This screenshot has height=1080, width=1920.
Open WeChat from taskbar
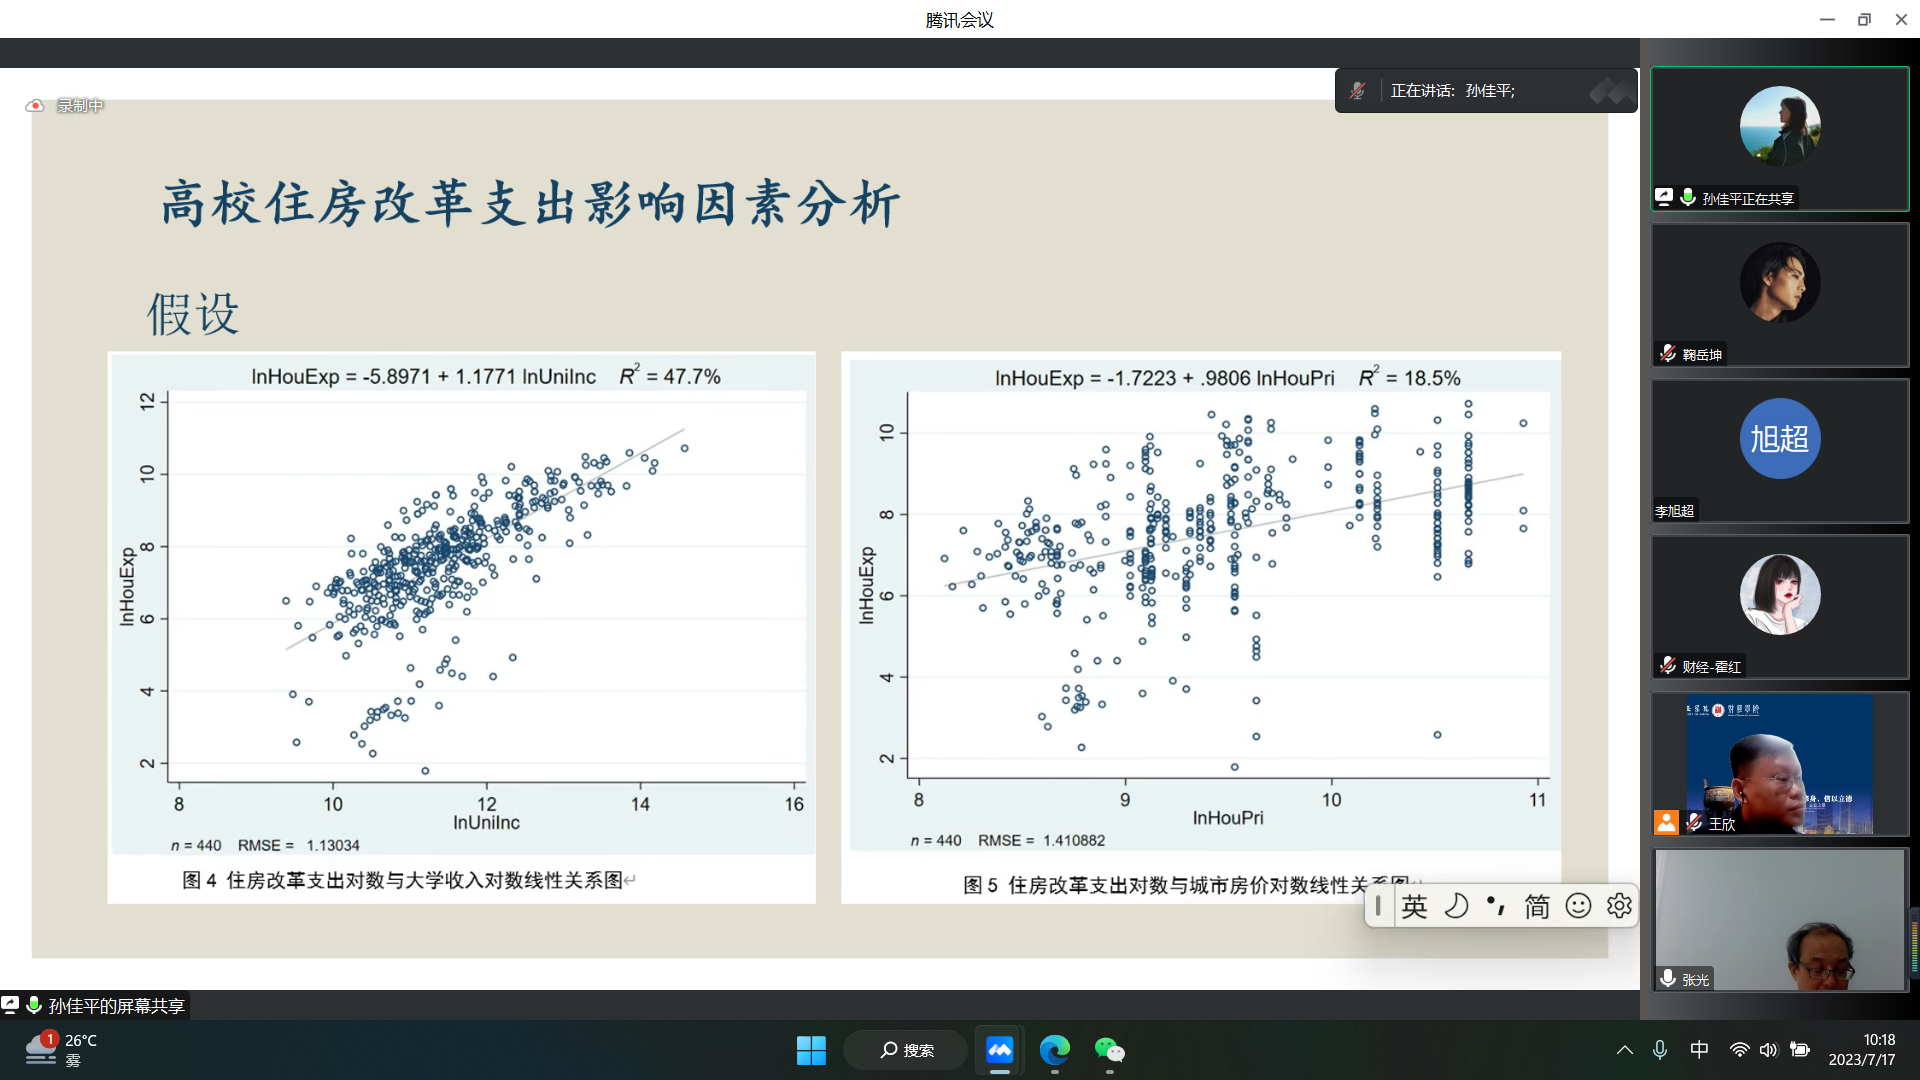pos(1109,1050)
